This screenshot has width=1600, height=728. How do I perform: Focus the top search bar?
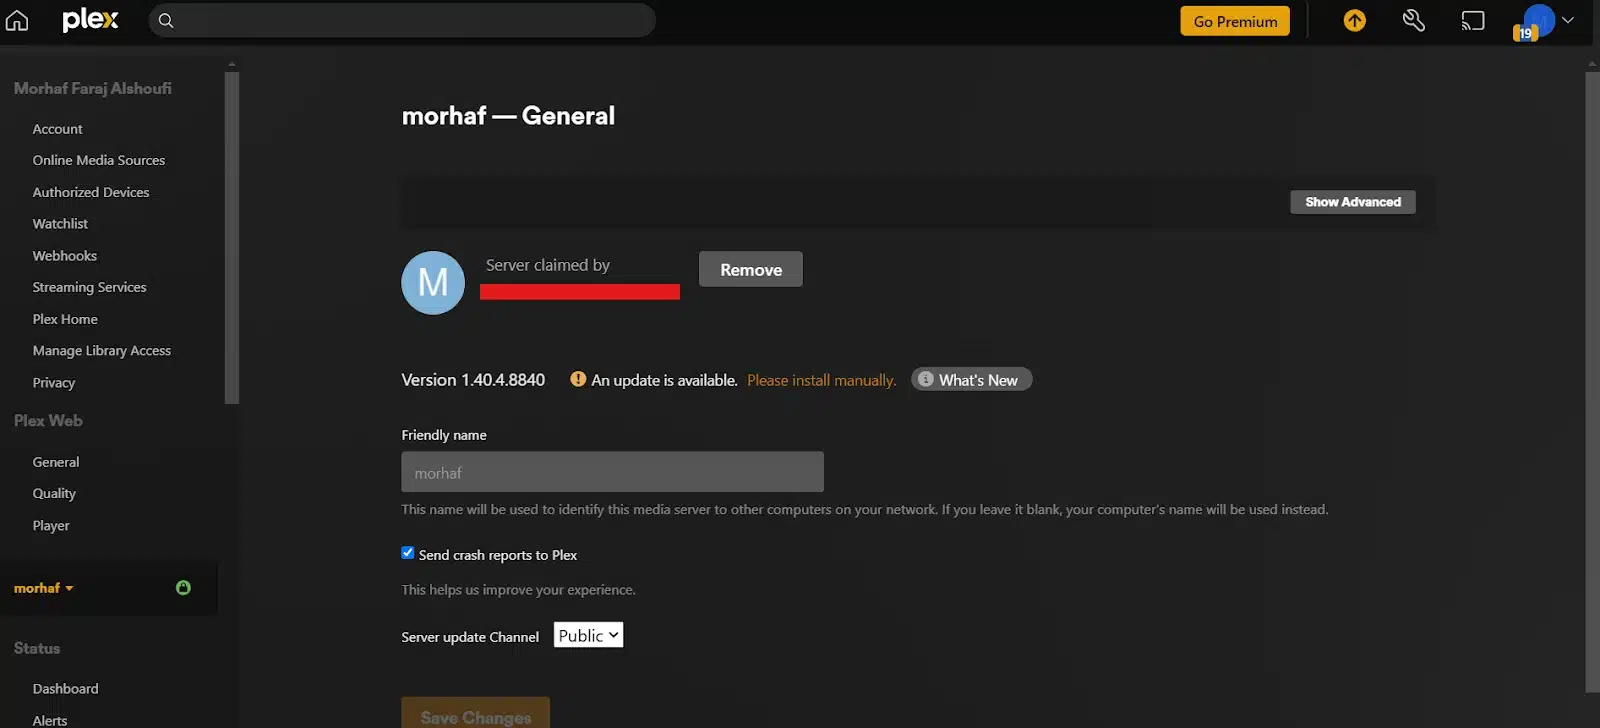(402, 20)
